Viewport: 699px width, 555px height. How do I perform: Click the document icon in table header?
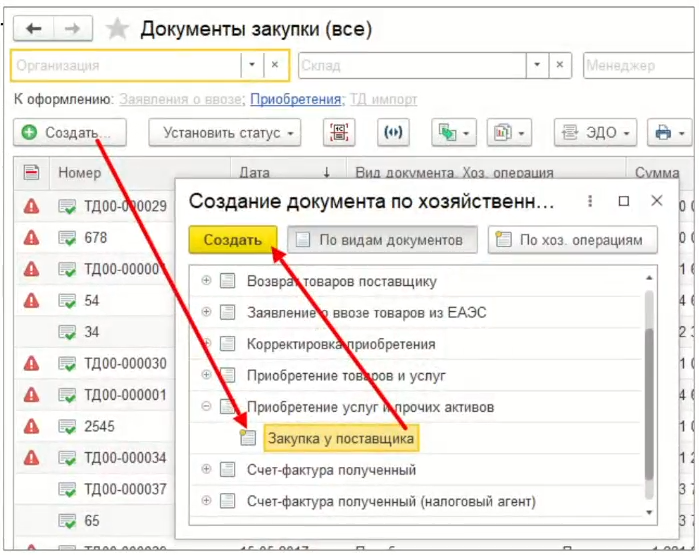click(x=31, y=172)
